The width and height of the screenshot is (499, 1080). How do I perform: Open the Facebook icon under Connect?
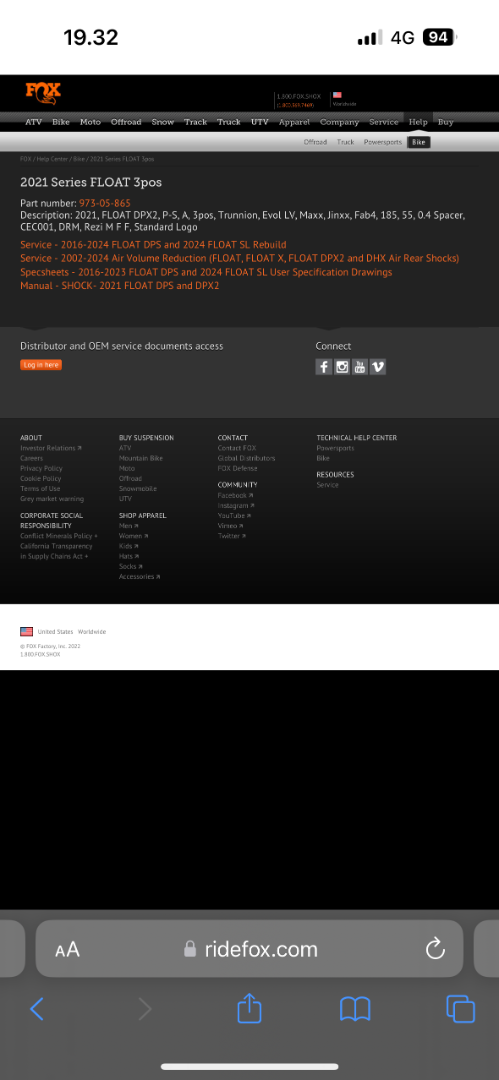point(324,366)
